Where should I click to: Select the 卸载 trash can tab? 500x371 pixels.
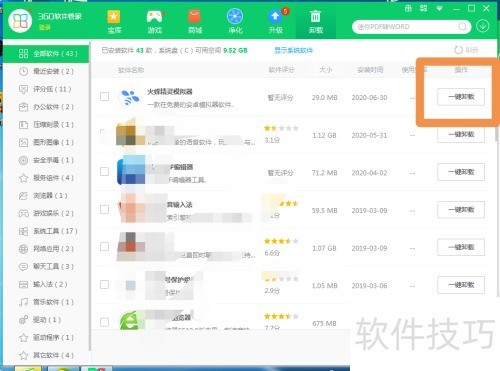tap(316, 22)
